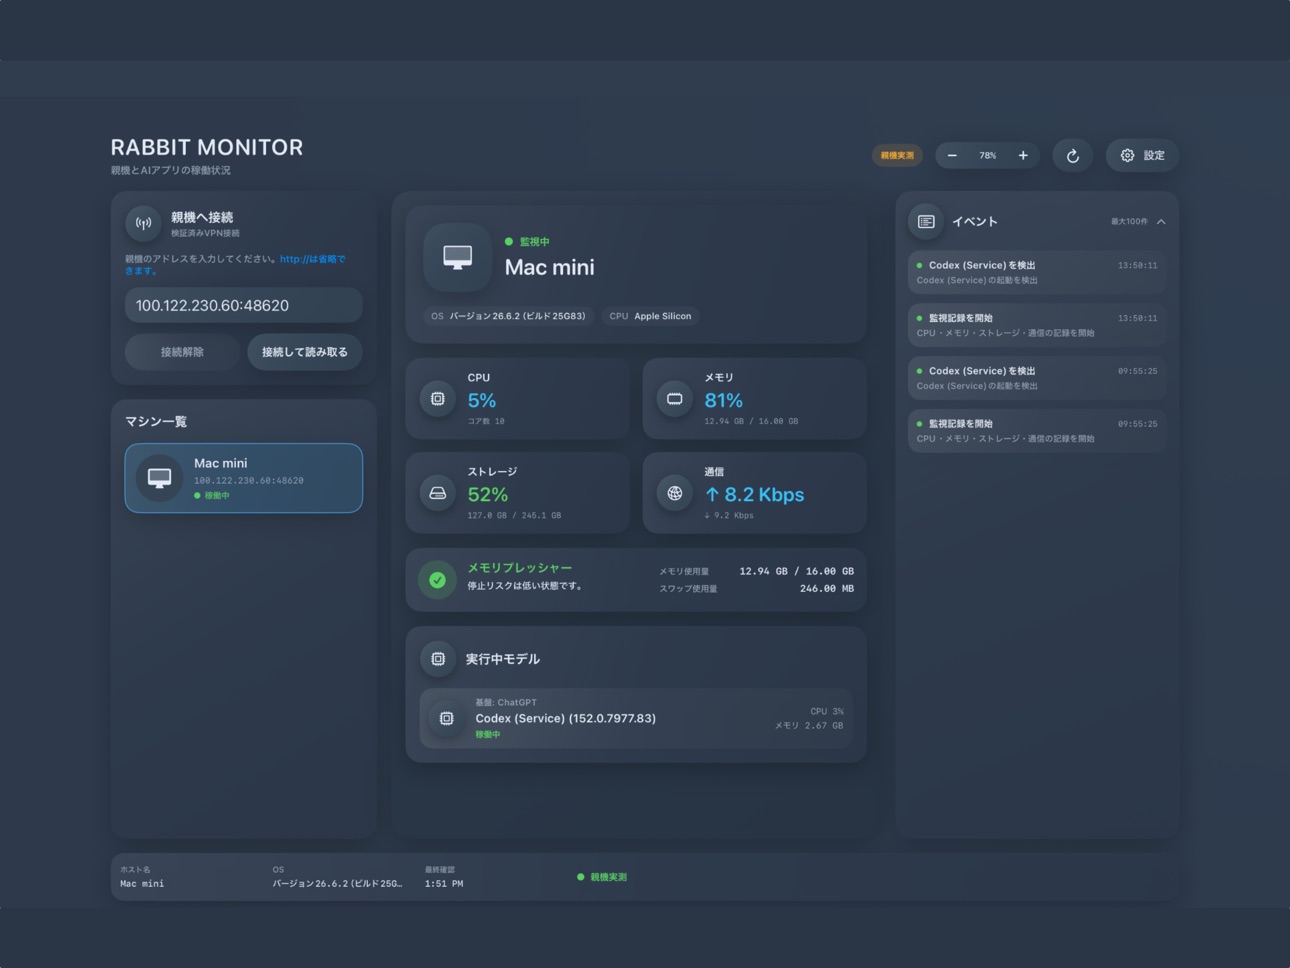
Task: Decrease zoom with the minus button
Action: pos(952,156)
